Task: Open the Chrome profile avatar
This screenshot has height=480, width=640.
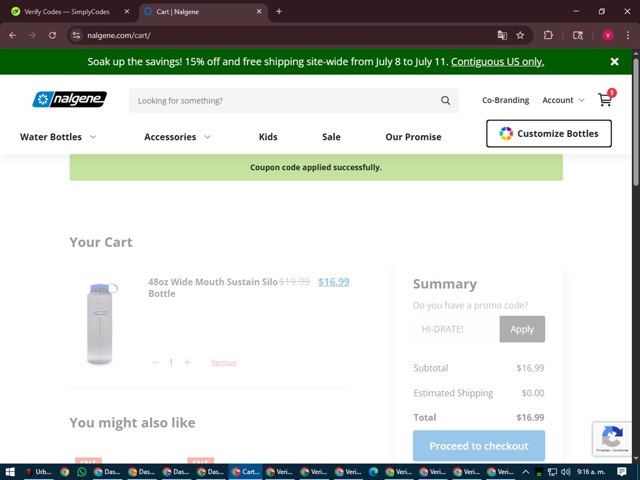Action: point(608,36)
